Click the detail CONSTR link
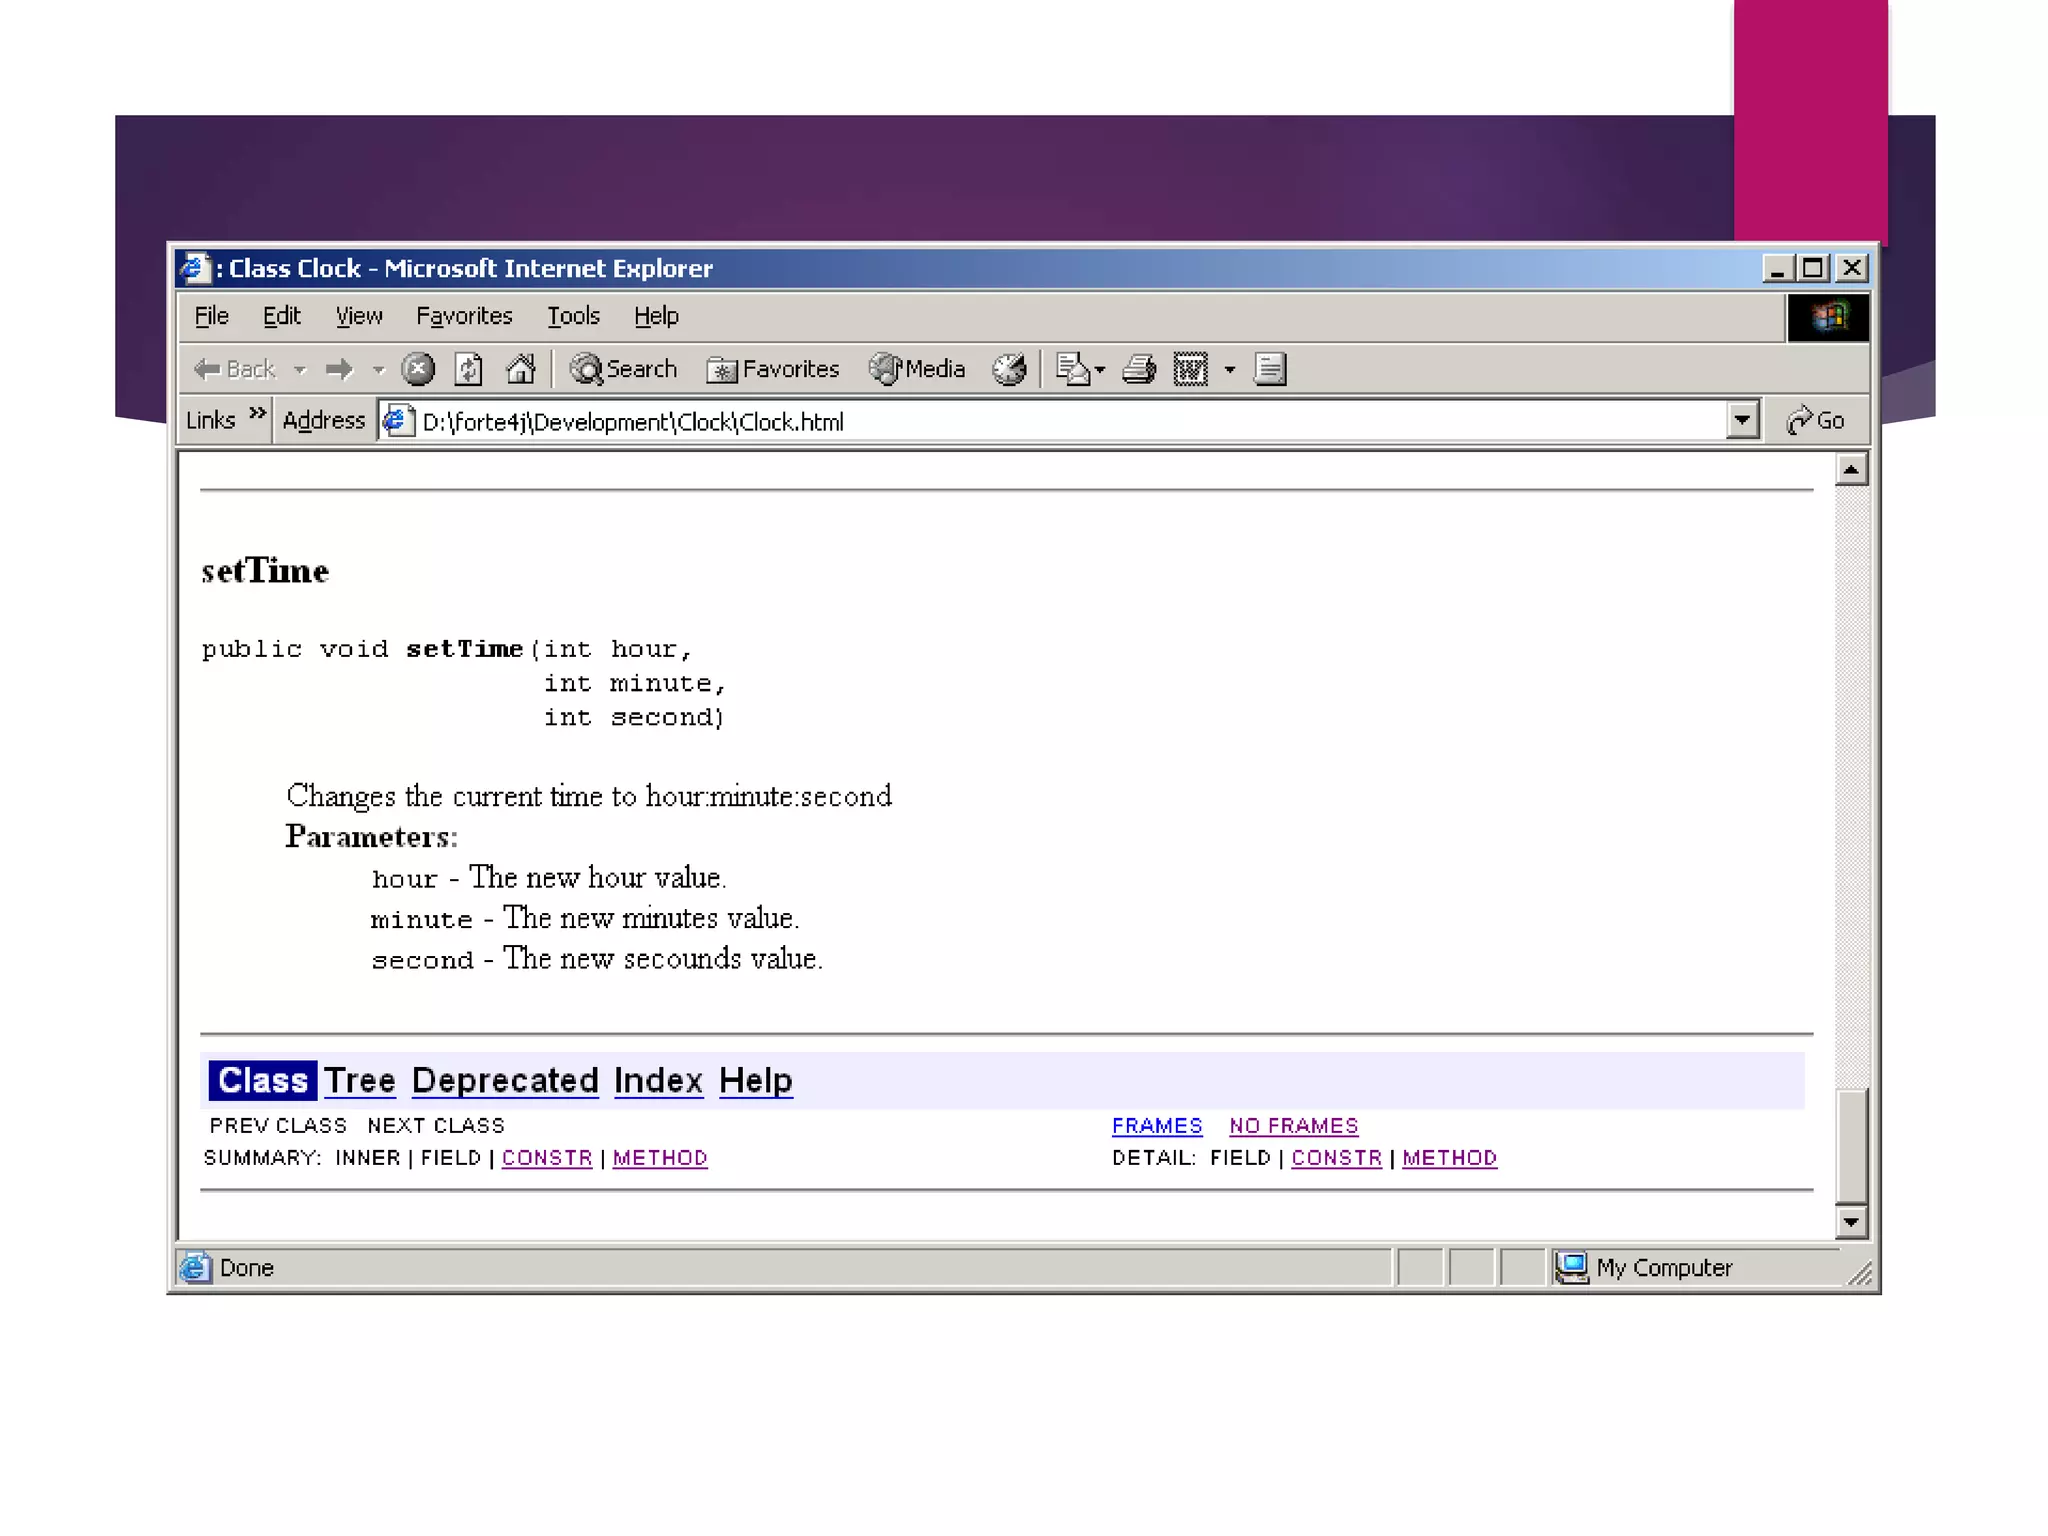Image resolution: width=2048 pixels, height=1536 pixels. click(x=1336, y=1158)
